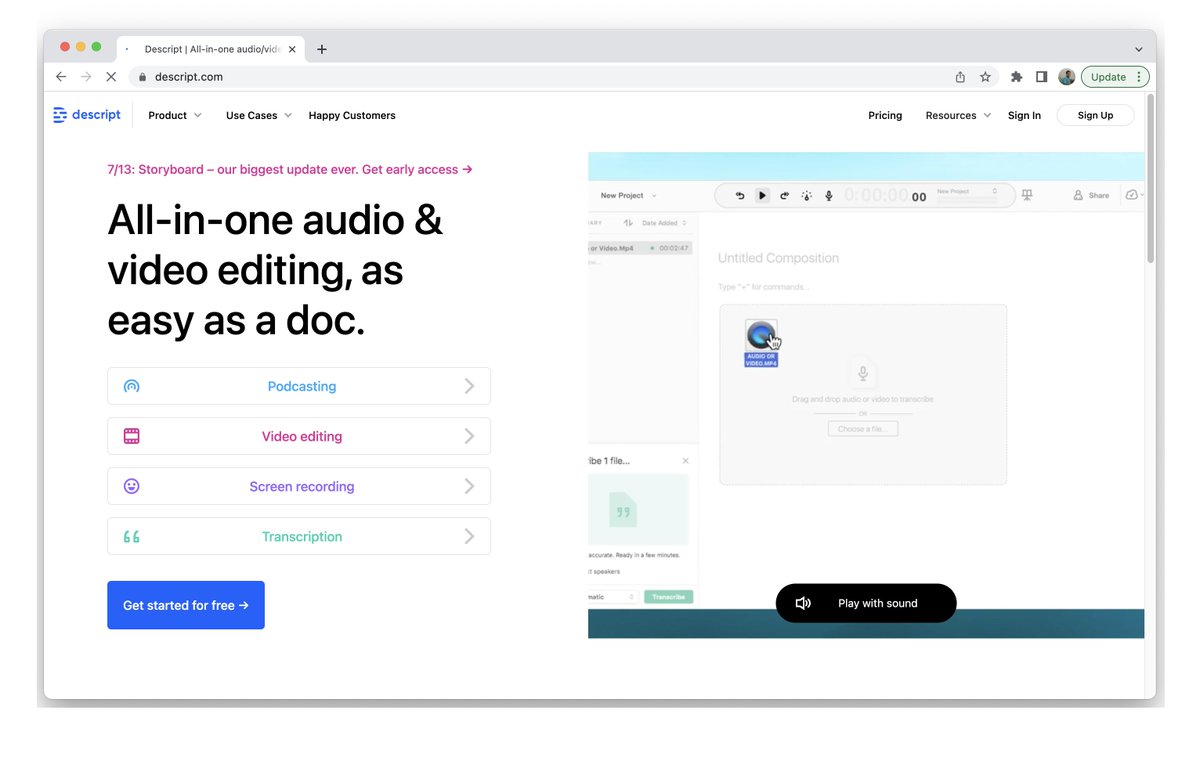The image size is (1200, 757).
Task: Click the play button in the demo toolbar
Action: coord(762,196)
